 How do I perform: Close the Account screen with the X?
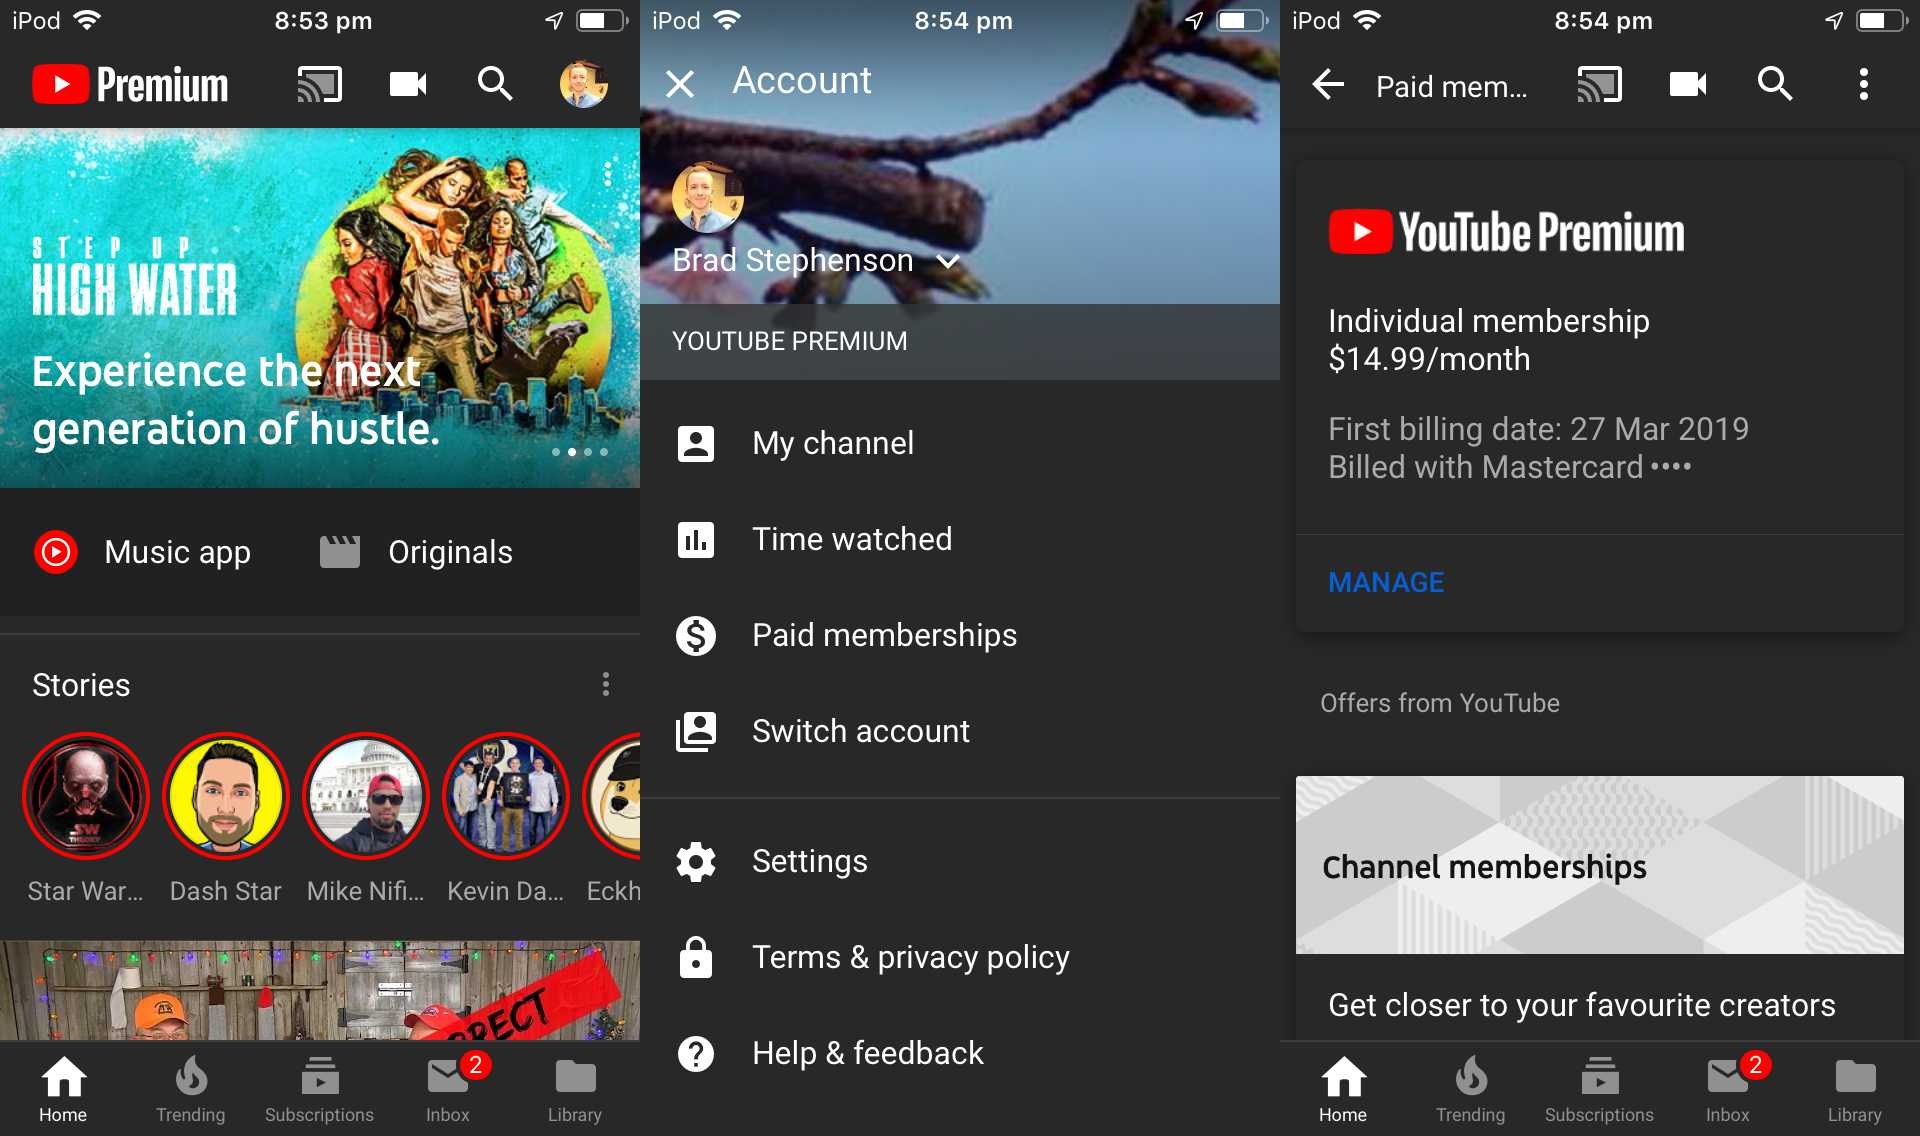680,84
